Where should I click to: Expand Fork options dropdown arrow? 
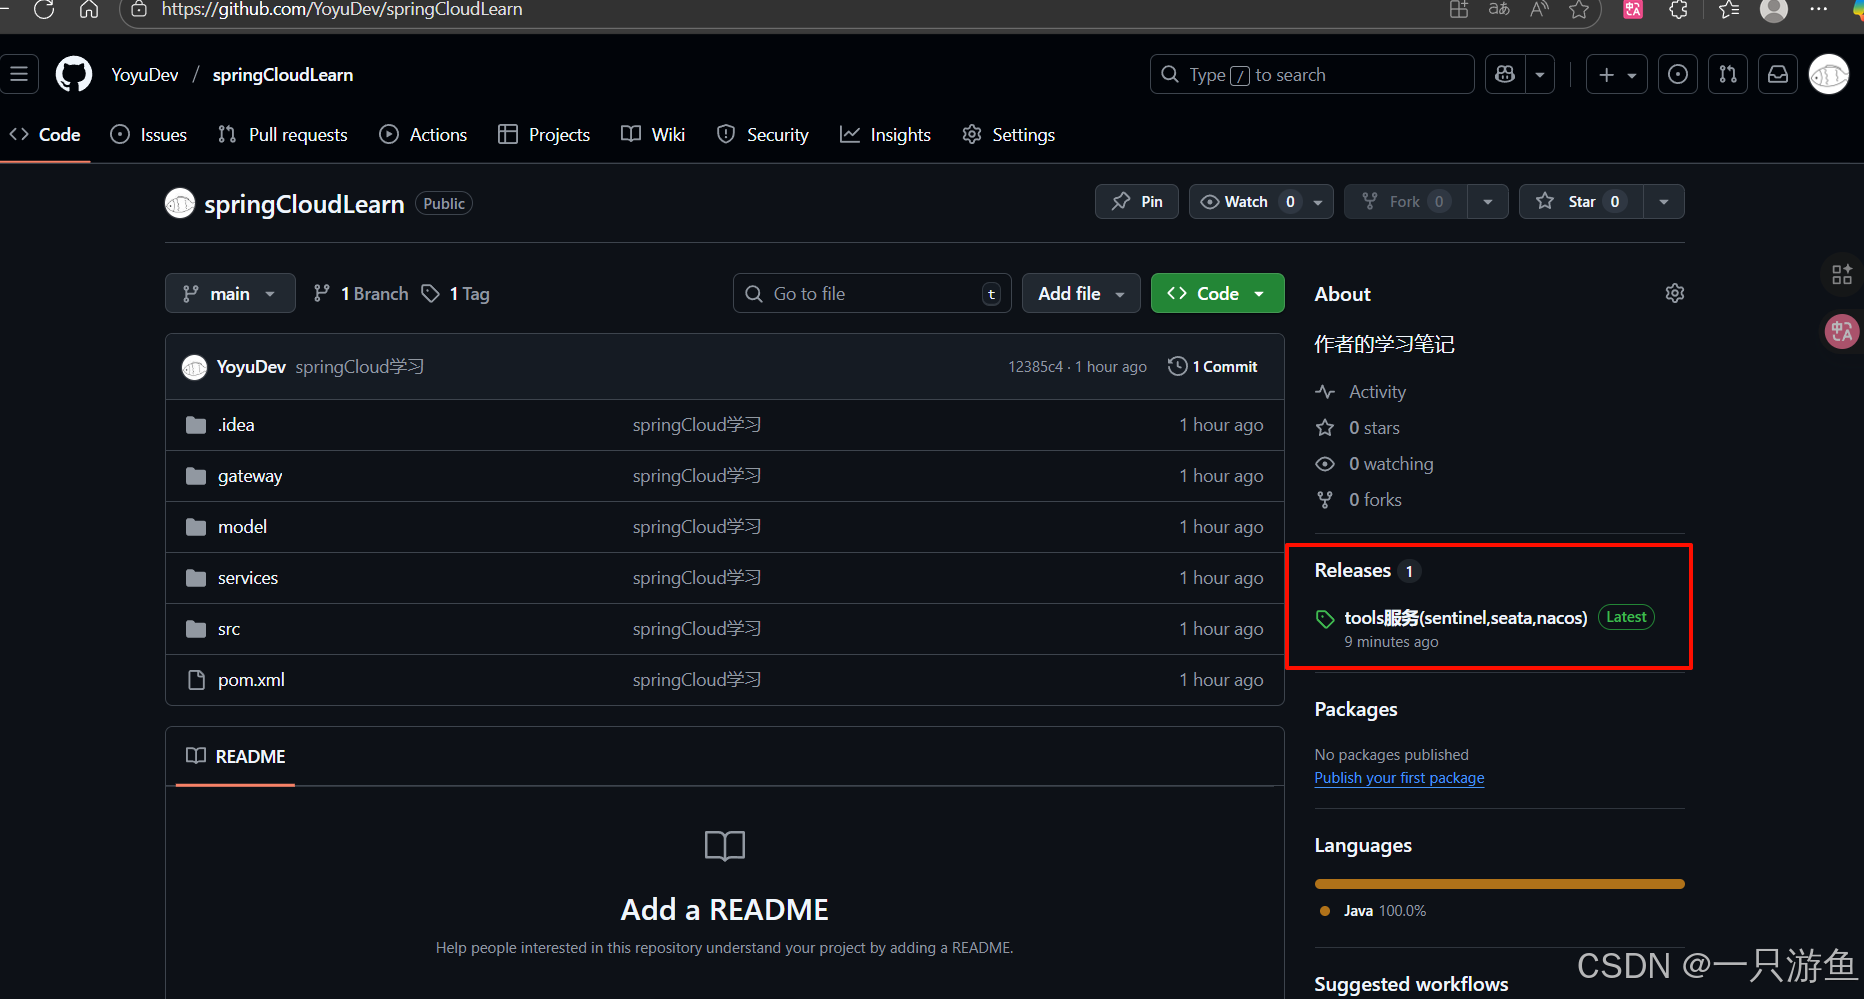[1488, 202]
